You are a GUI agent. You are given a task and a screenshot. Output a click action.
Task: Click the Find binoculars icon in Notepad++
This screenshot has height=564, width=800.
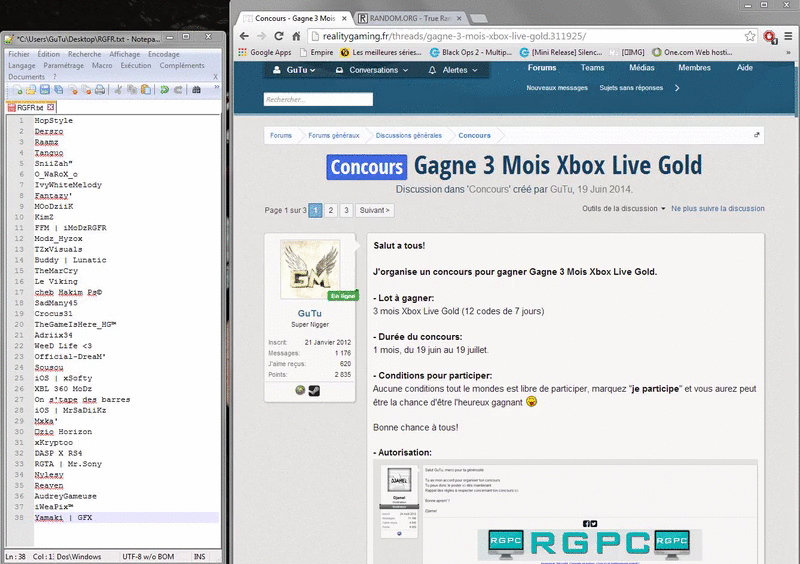tap(196, 90)
